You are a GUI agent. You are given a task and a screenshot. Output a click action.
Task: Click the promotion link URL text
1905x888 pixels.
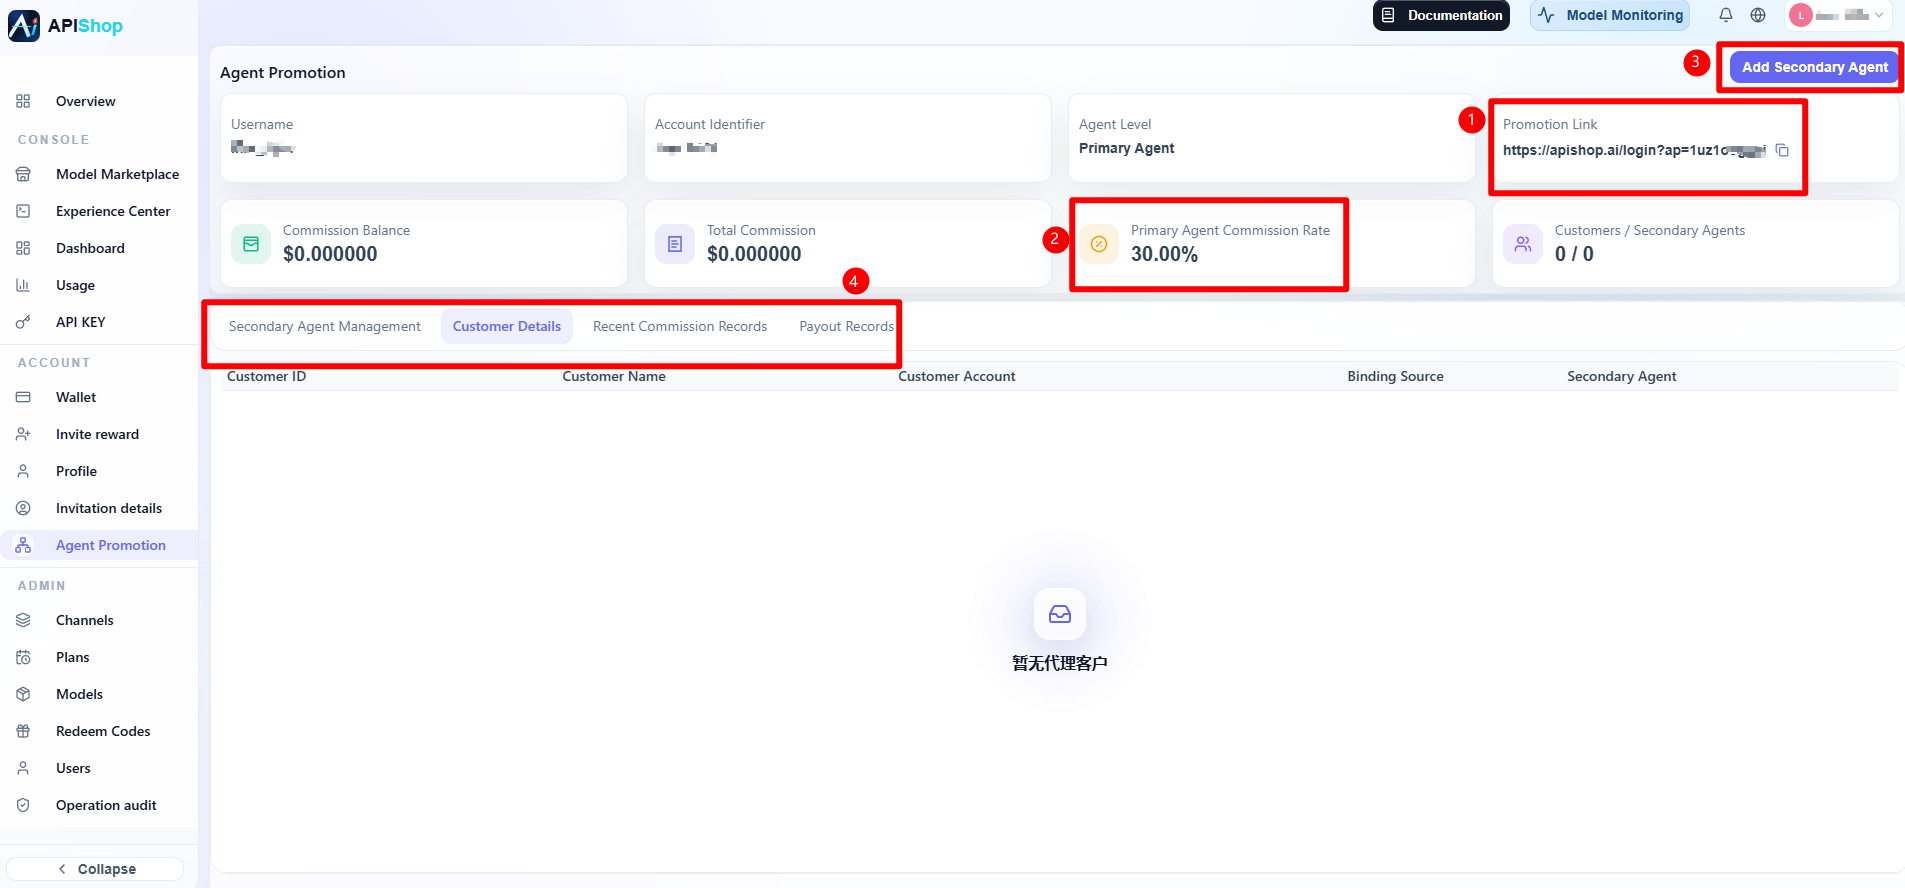[x=1634, y=150]
